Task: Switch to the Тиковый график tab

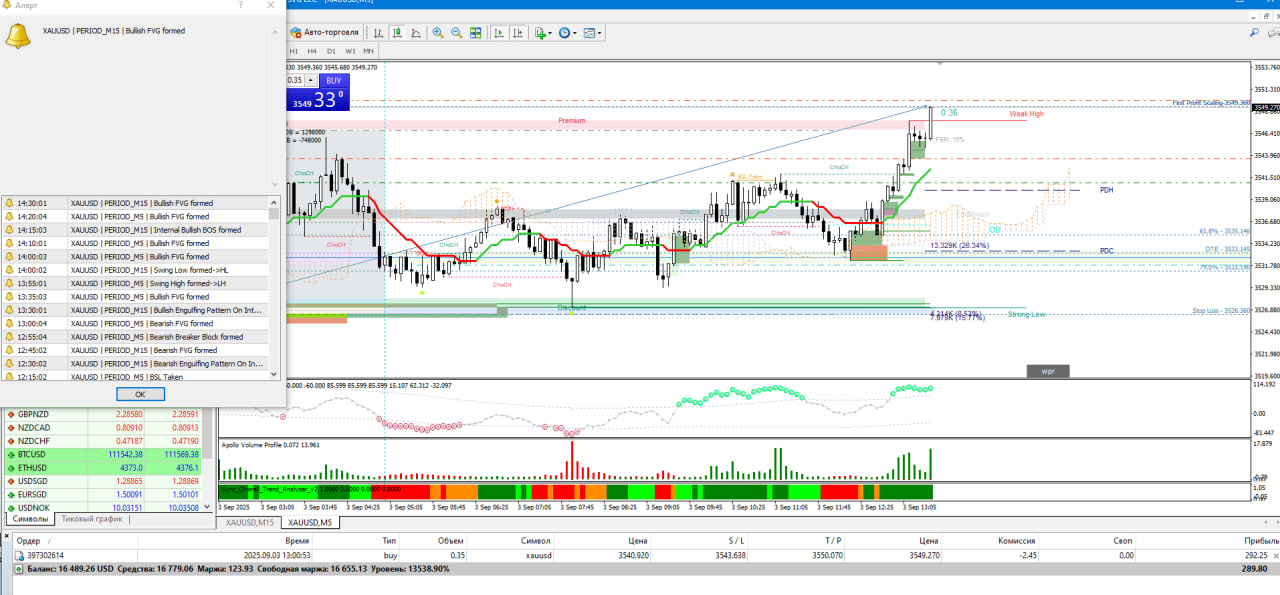Action: coord(92,519)
